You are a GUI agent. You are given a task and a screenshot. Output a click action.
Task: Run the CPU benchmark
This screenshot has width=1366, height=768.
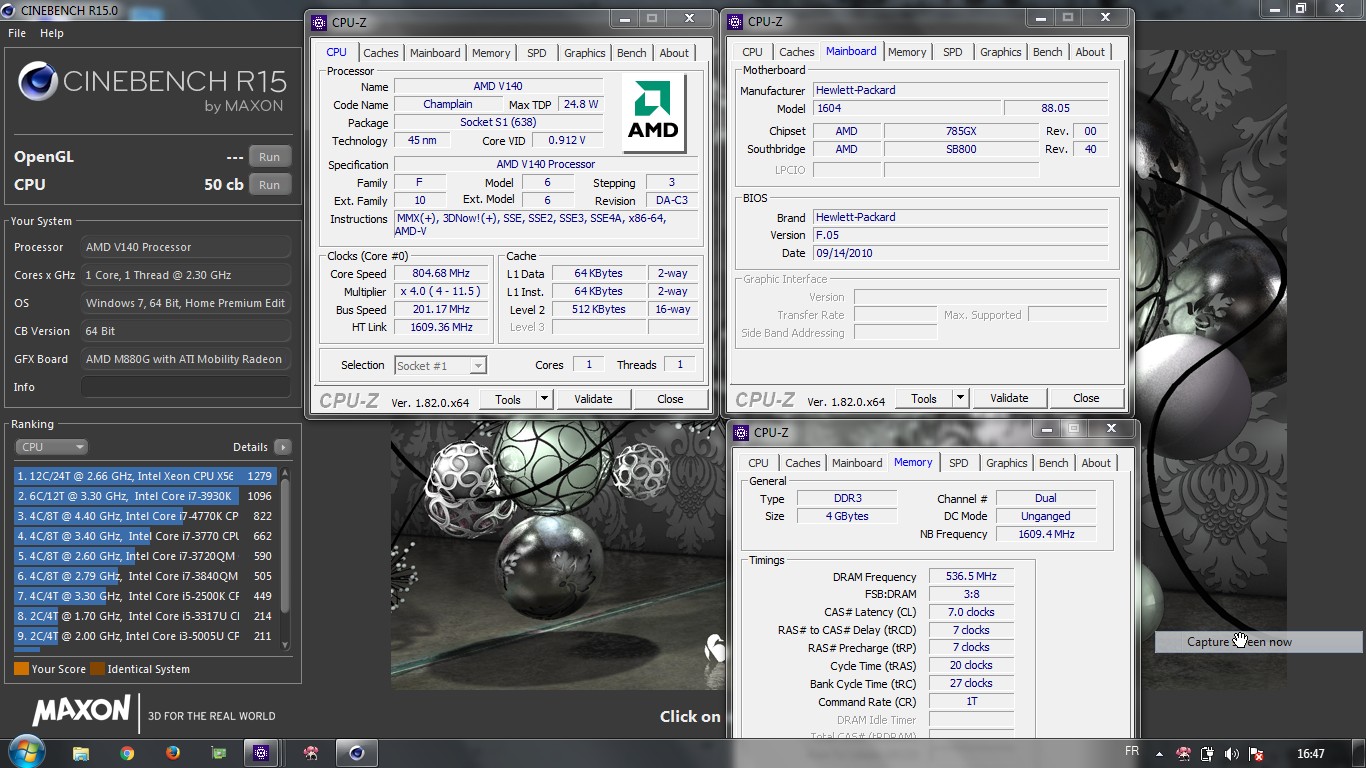click(269, 185)
